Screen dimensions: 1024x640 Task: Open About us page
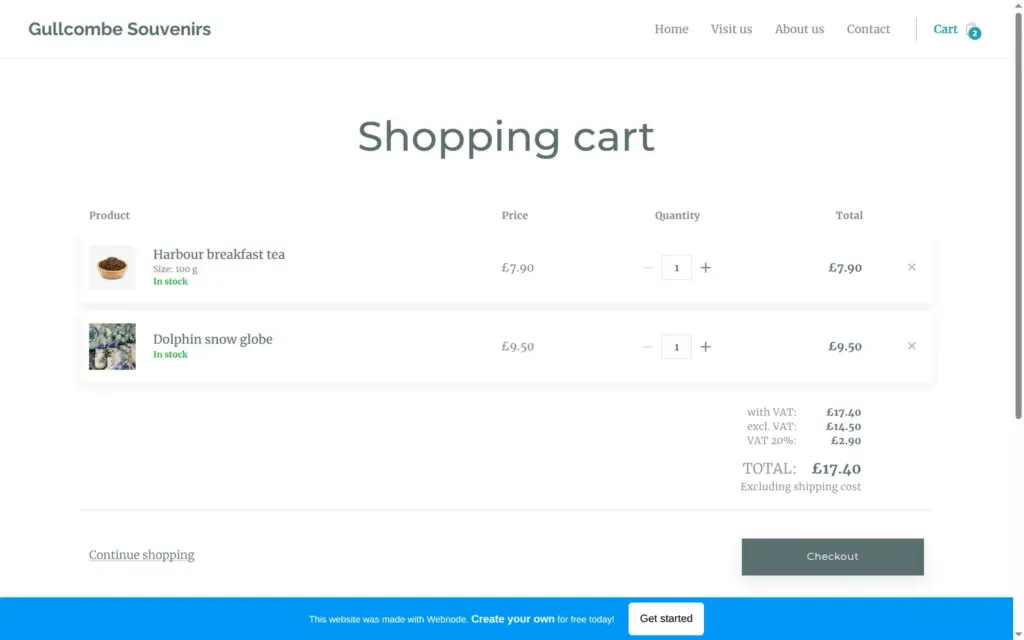click(x=799, y=29)
